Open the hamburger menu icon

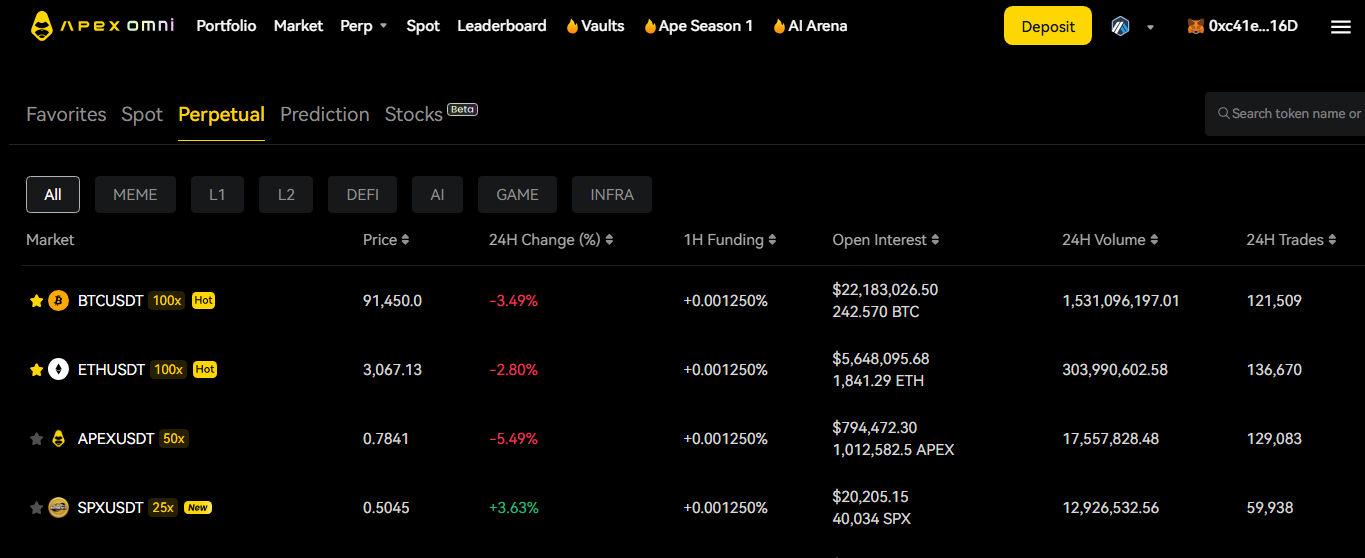coord(1340,27)
